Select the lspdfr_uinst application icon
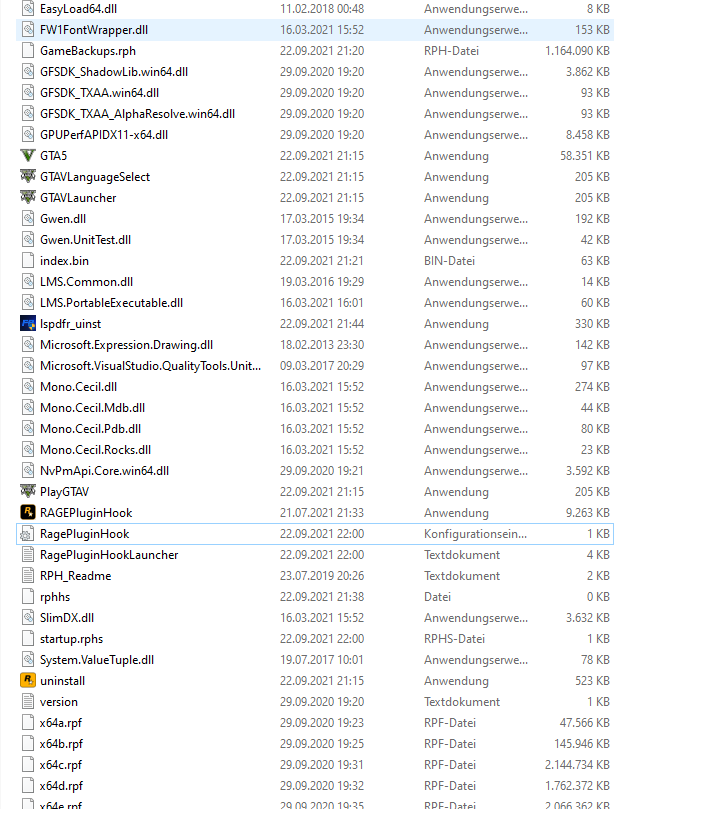The image size is (728, 825). tap(28, 324)
